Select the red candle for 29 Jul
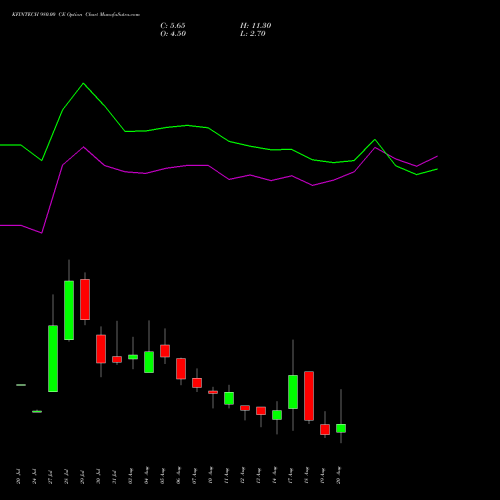This screenshot has height=500, width=500. pos(85,299)
